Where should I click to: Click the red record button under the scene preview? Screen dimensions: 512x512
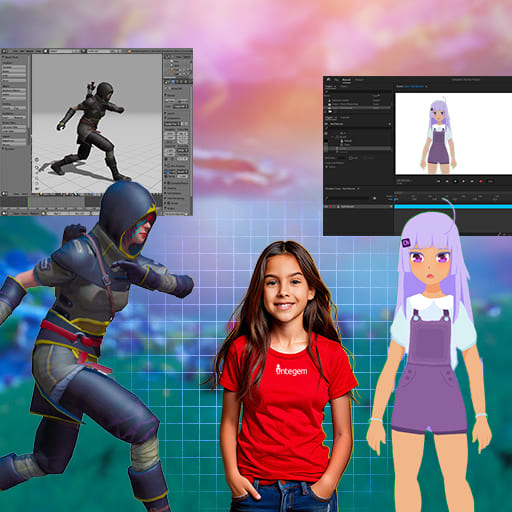481,181
